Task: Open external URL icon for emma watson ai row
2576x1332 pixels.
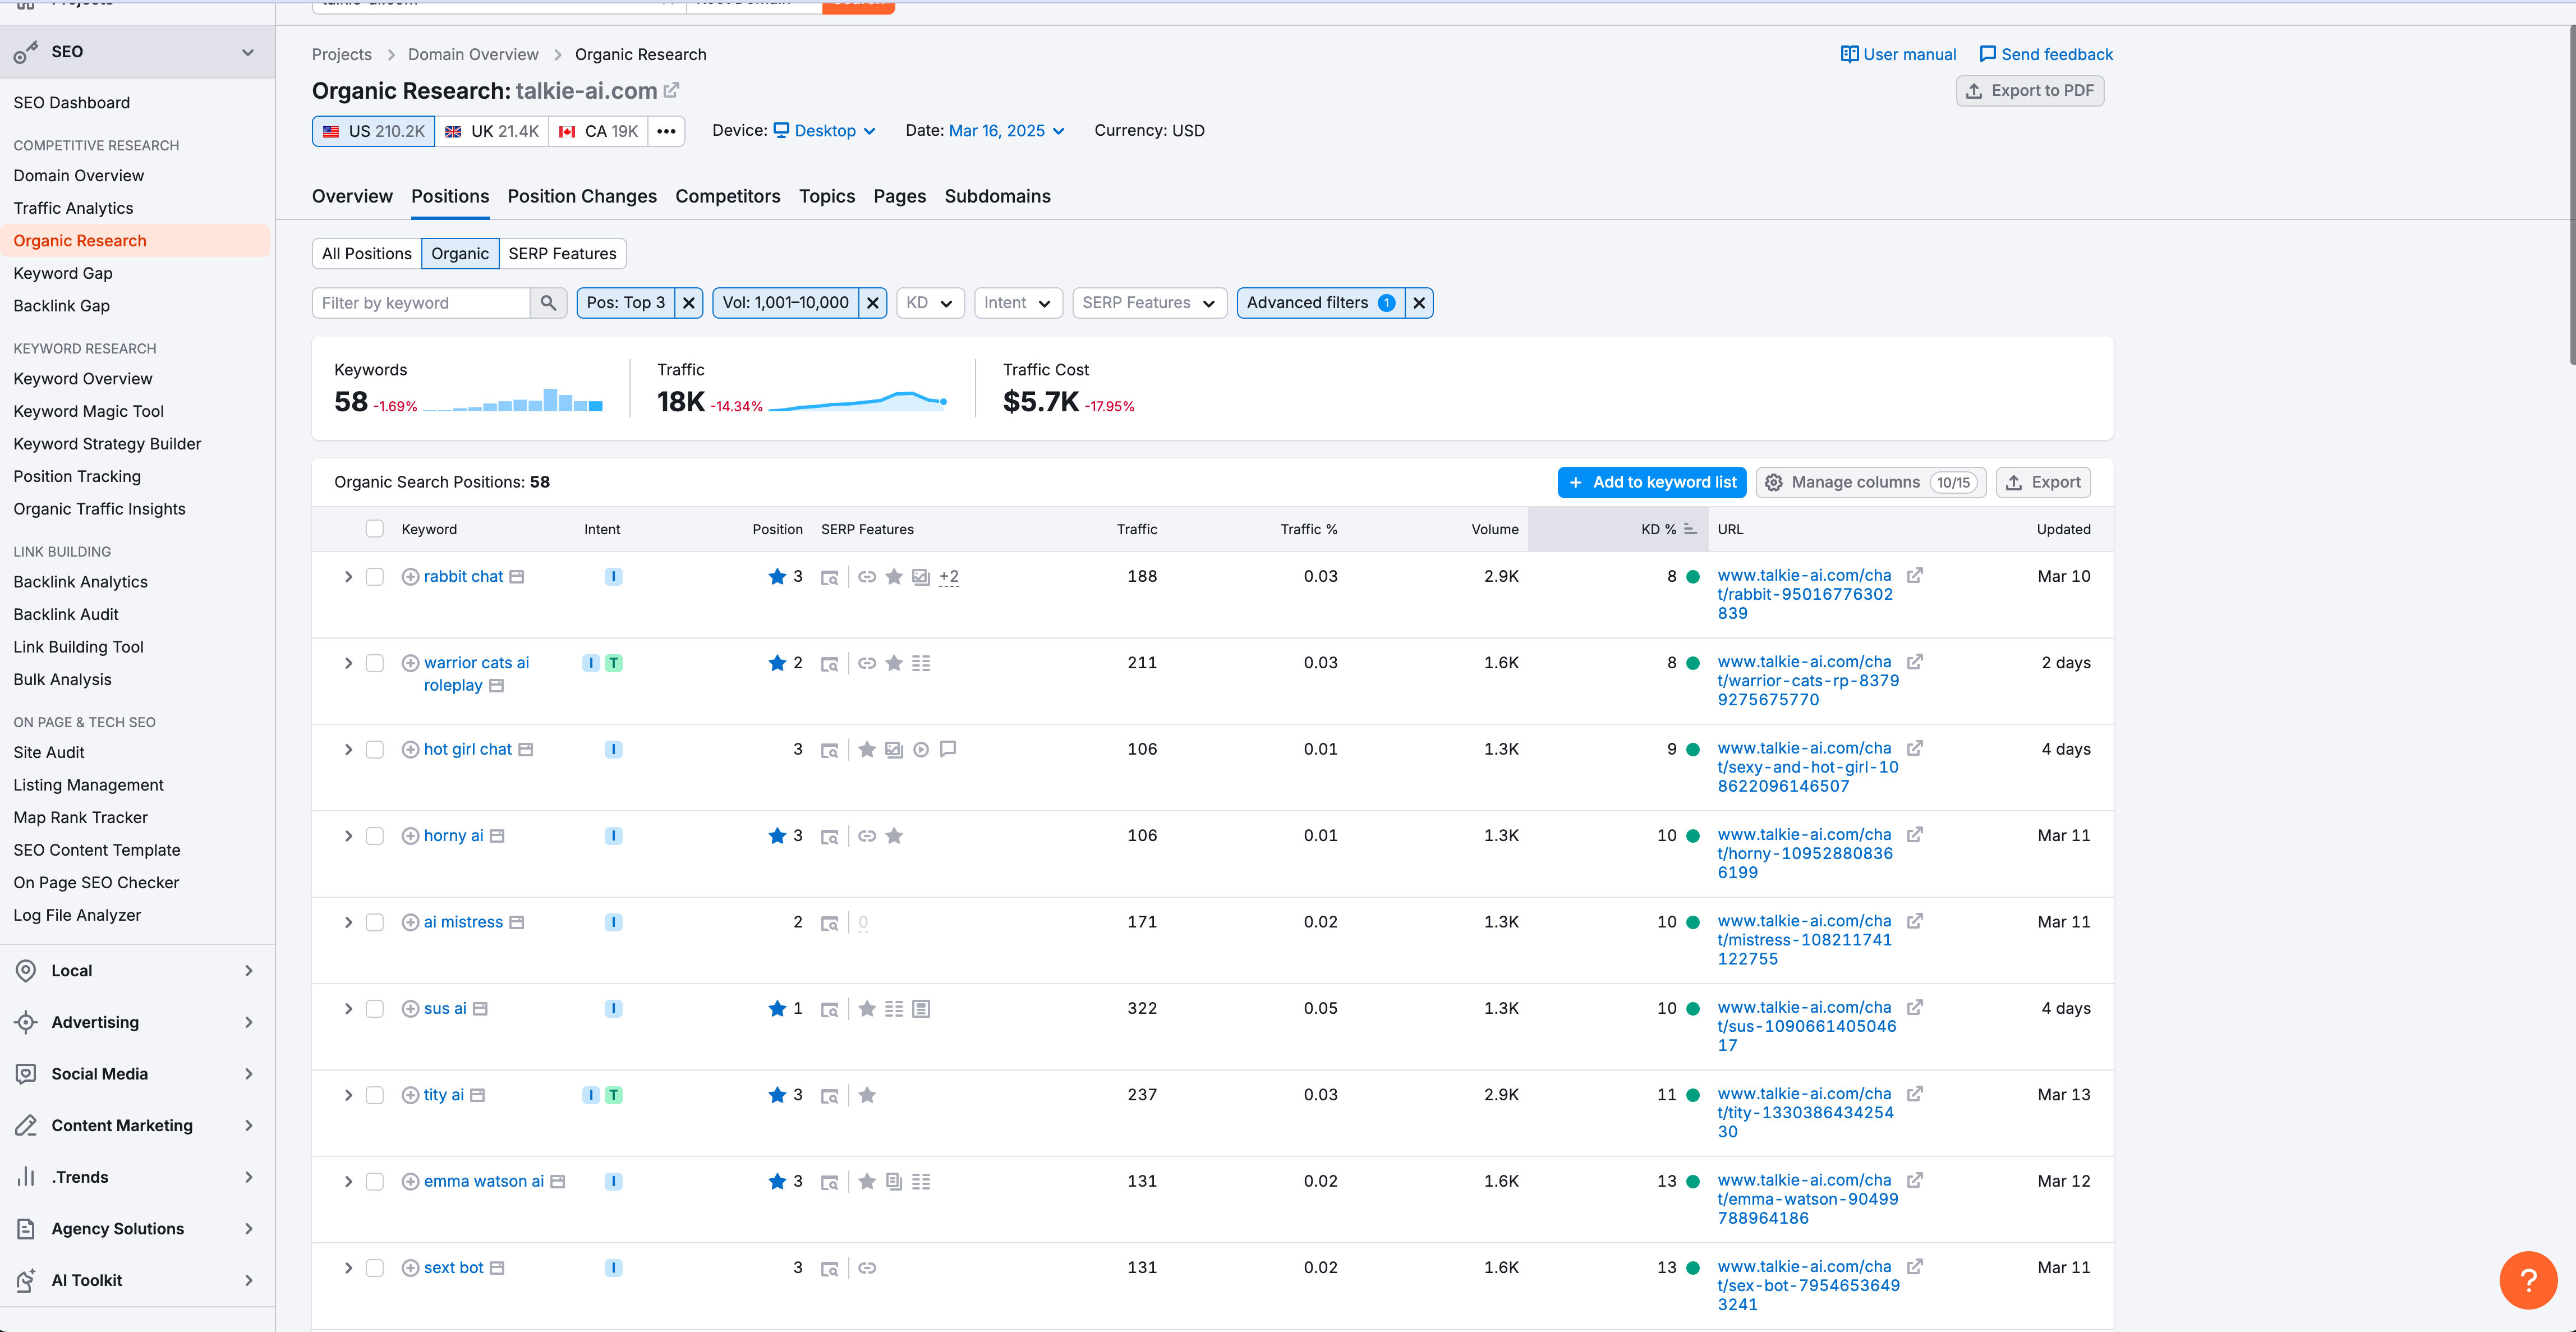Action: click(1915, 1180)
